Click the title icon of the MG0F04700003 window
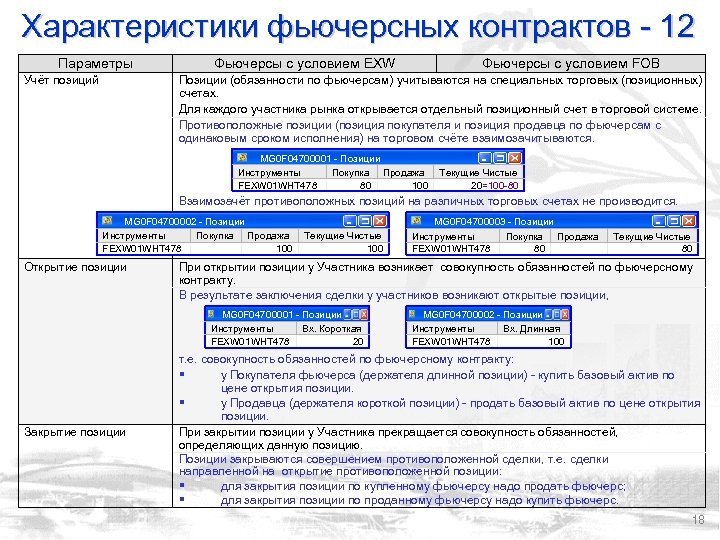720x540 pixels. (416, 221)
